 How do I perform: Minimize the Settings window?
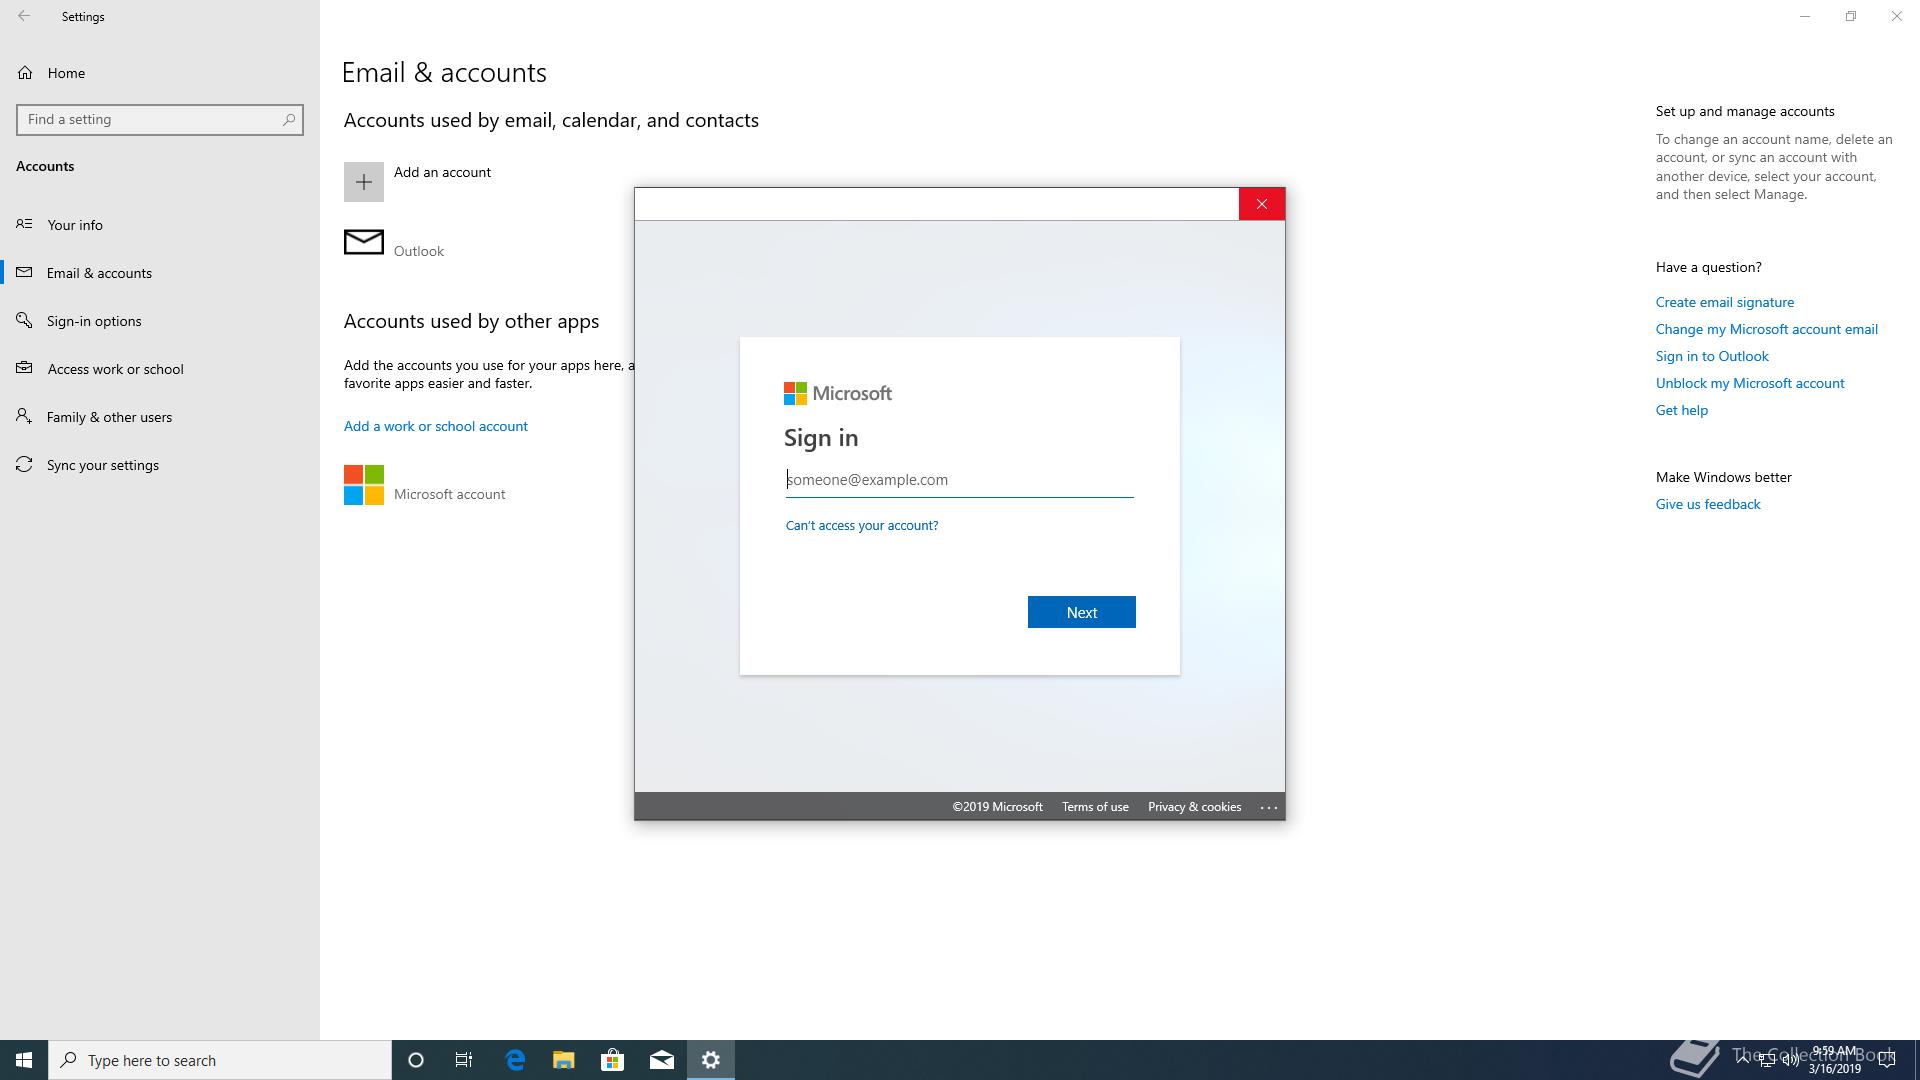(x=1805, y=16)
